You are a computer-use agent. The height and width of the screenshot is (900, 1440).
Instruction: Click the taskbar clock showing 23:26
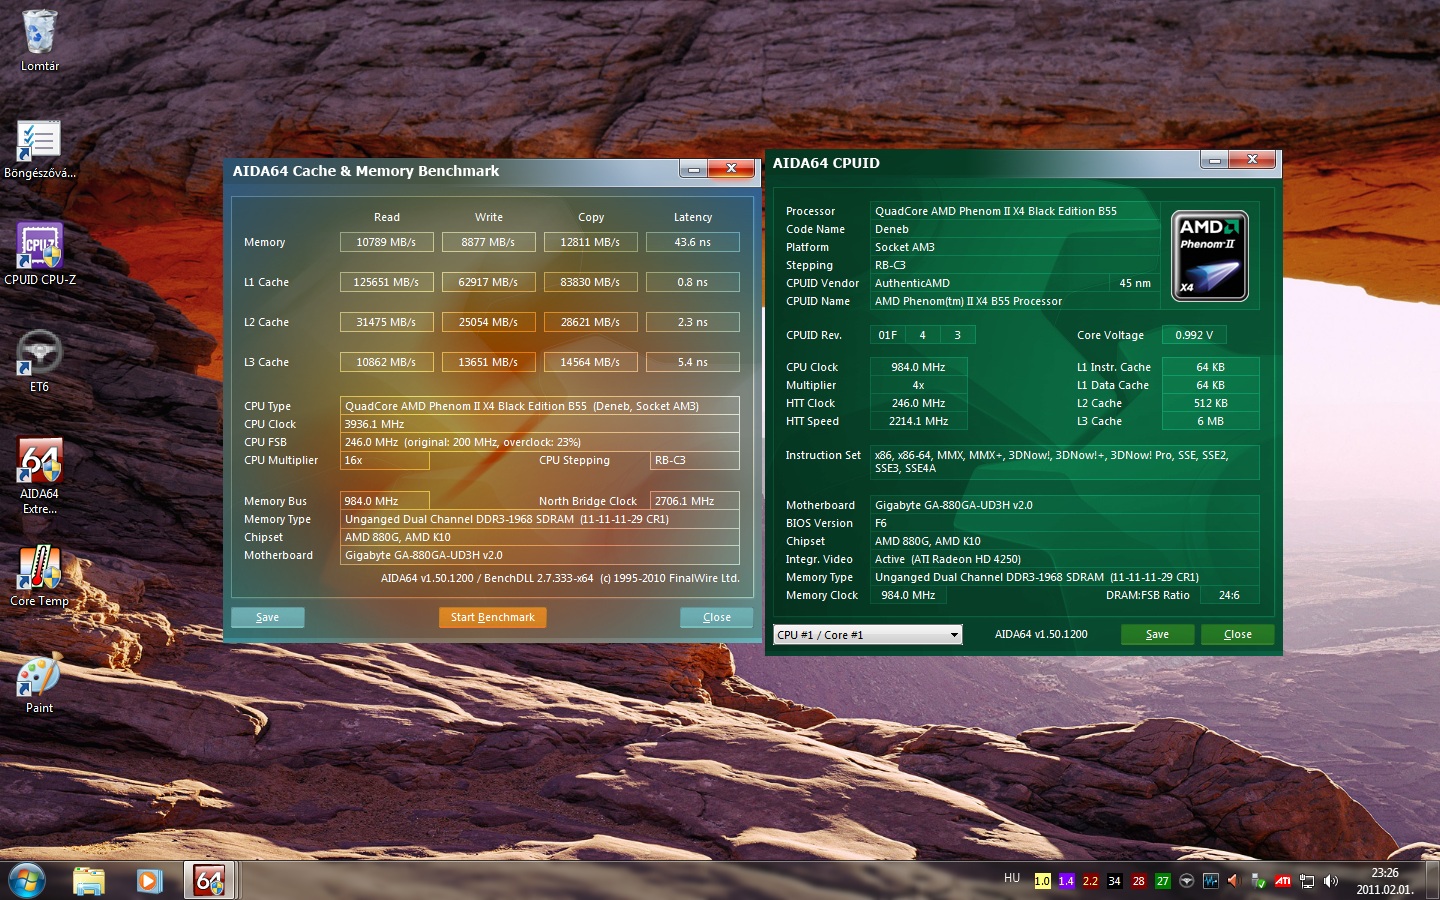[x=1384, y=881]
